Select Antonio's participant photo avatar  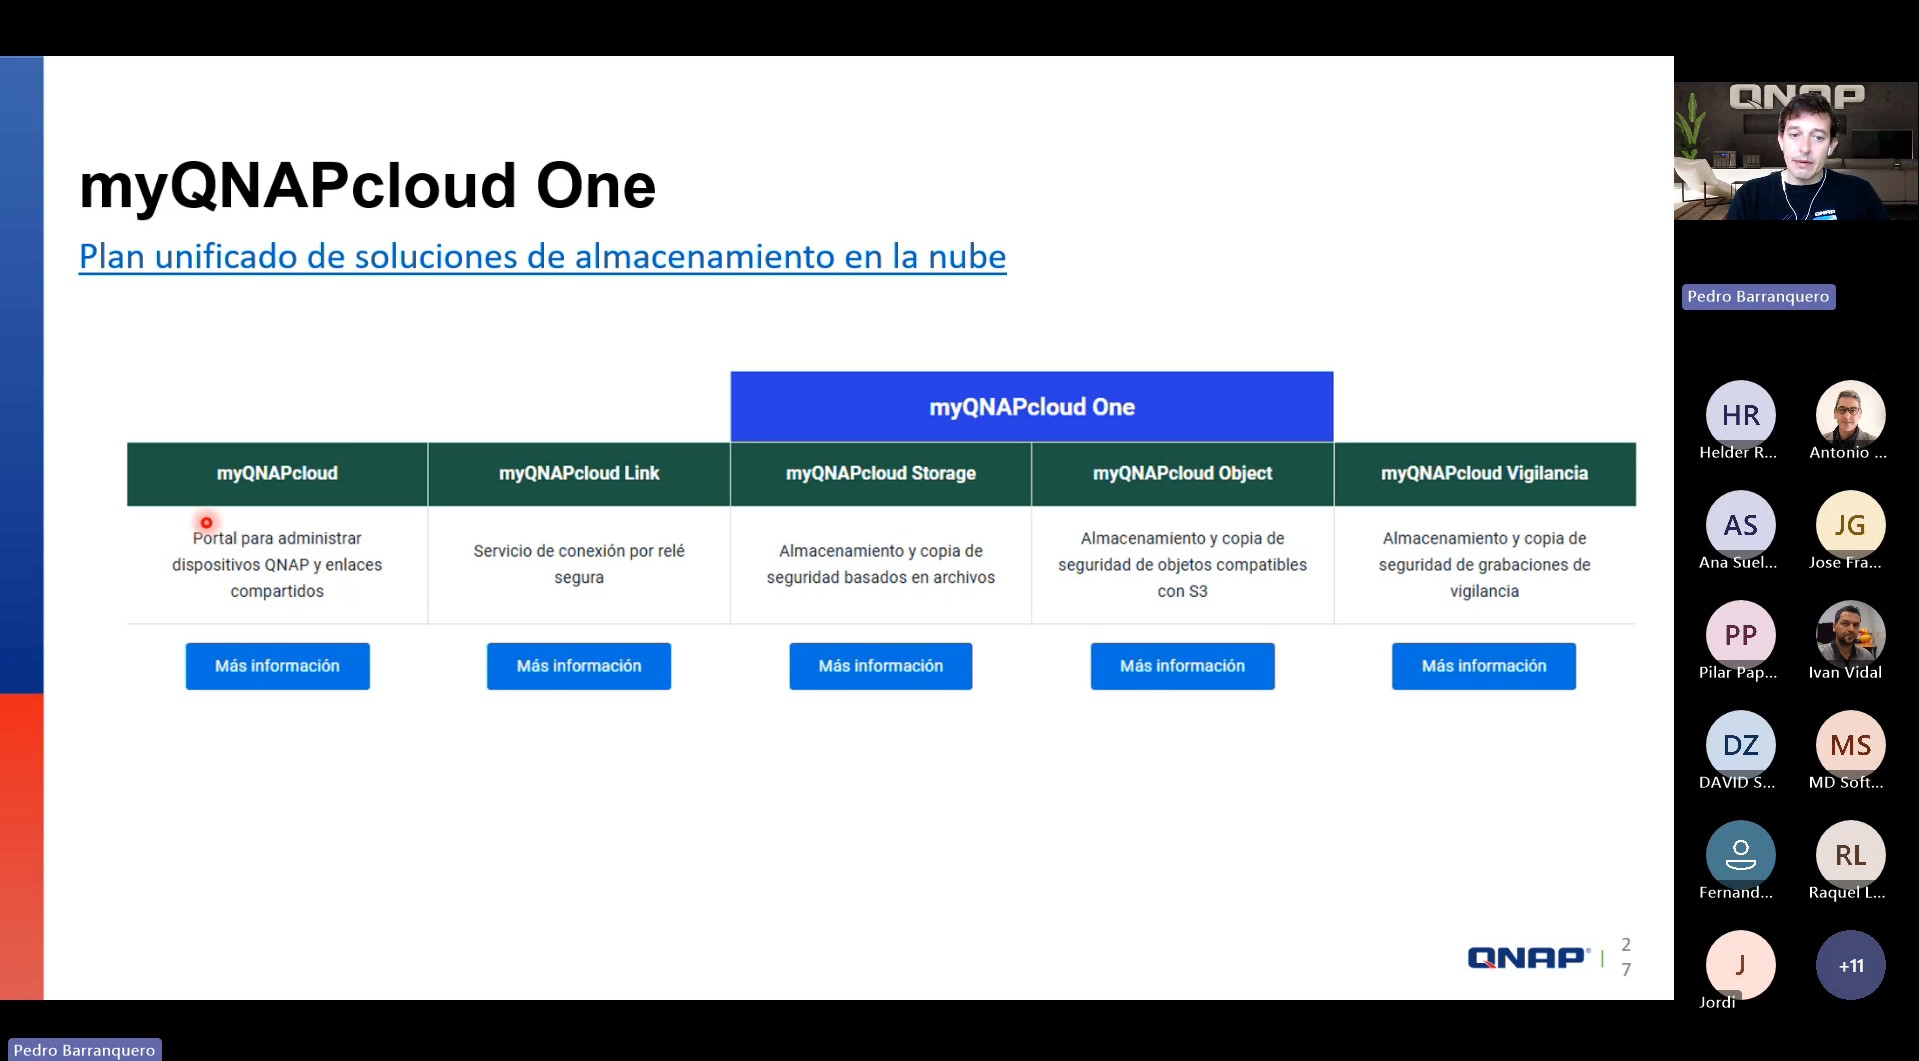pyautogui.click(x=1850, y=415)
